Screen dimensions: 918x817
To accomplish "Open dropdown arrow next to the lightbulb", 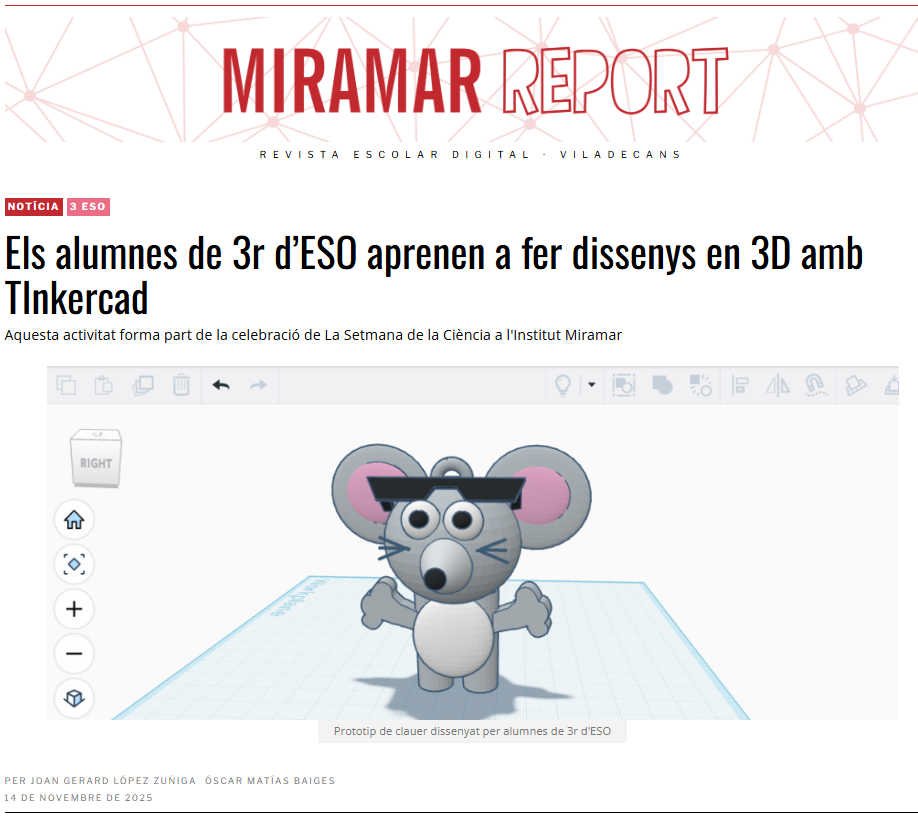I will coord(591,385).
